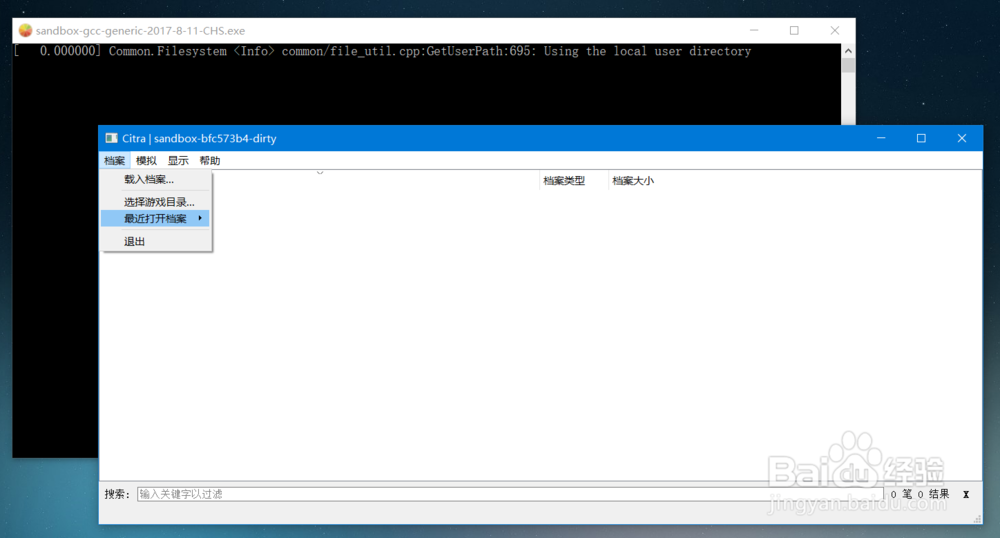The width and height of the screenshot is (1000, 538).
Task: Click the console log line about GetUserPath
Action: [383, 51]
